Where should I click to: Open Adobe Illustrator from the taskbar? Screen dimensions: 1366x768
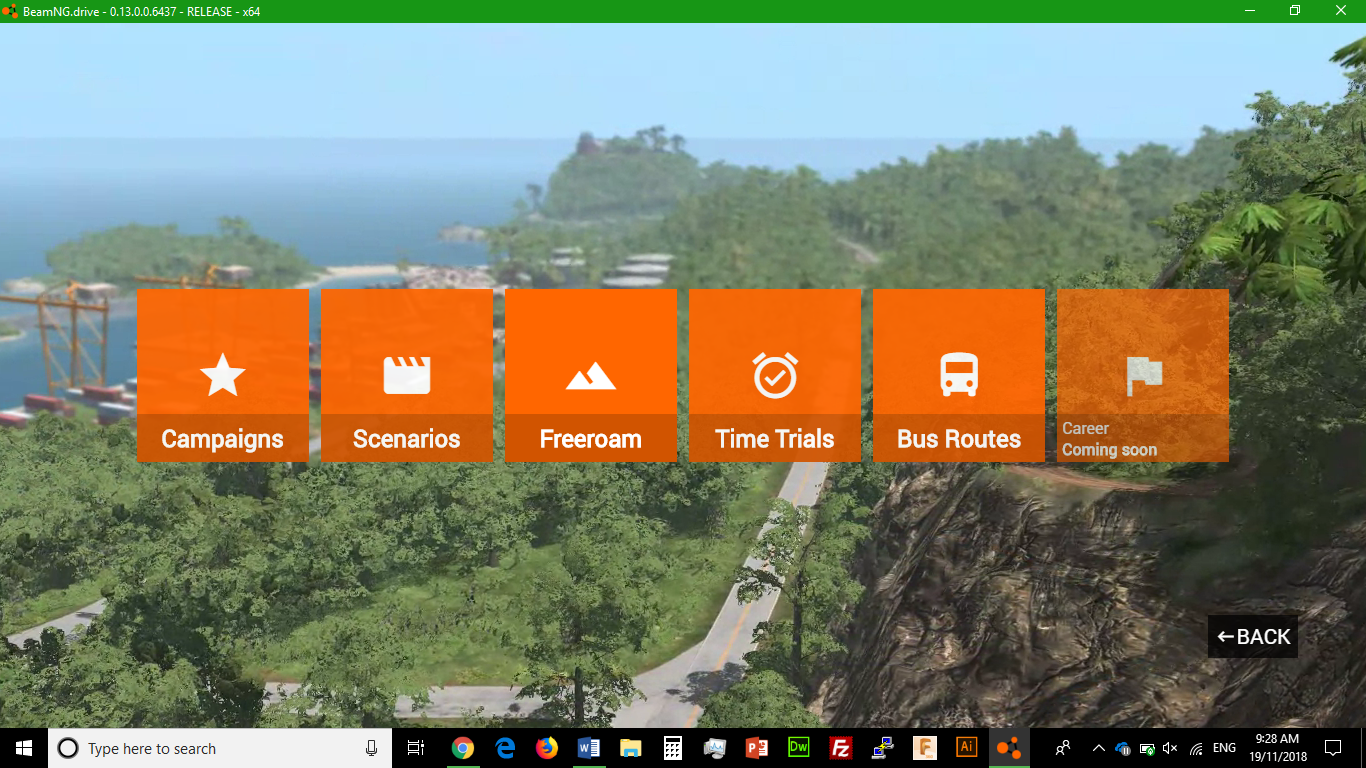pyautogui.click(x=967, y=748)
